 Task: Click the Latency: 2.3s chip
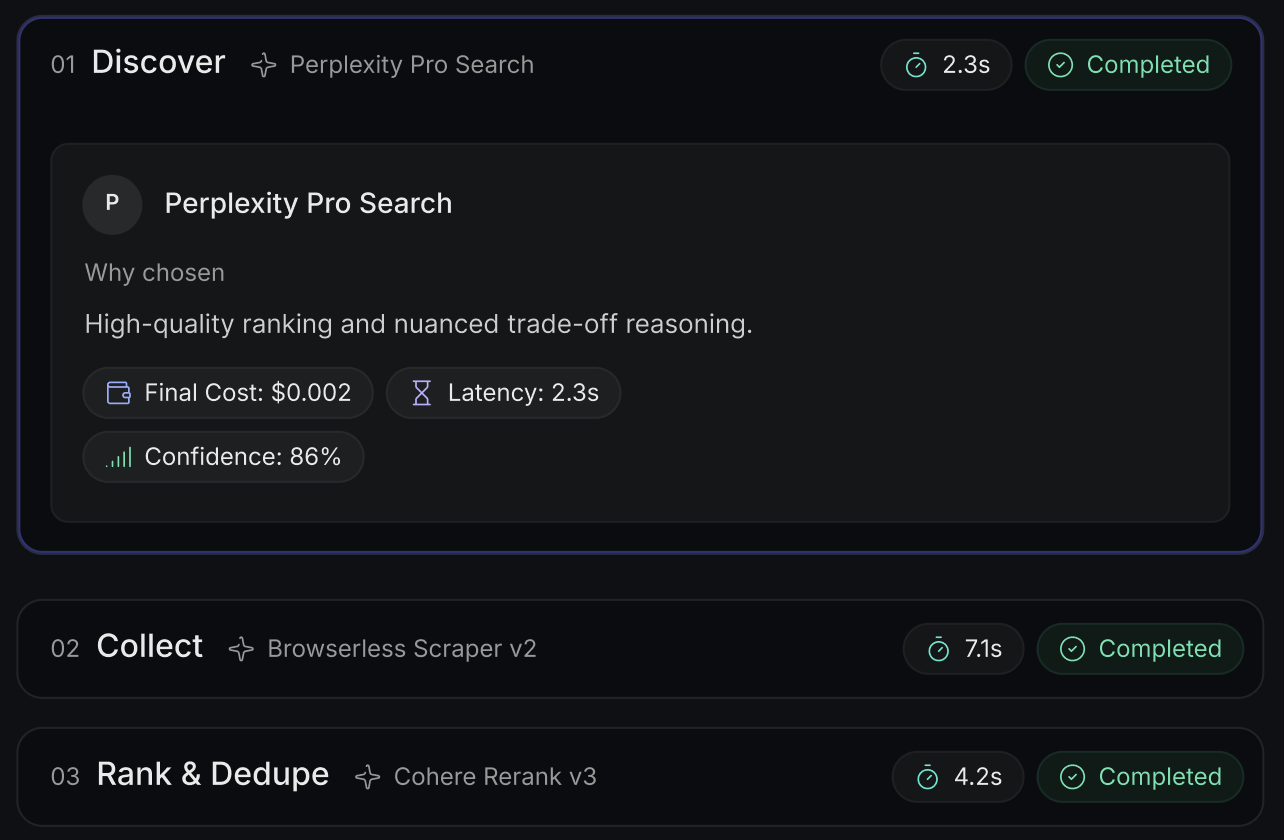pyautogui.click(x=503, y=393)
